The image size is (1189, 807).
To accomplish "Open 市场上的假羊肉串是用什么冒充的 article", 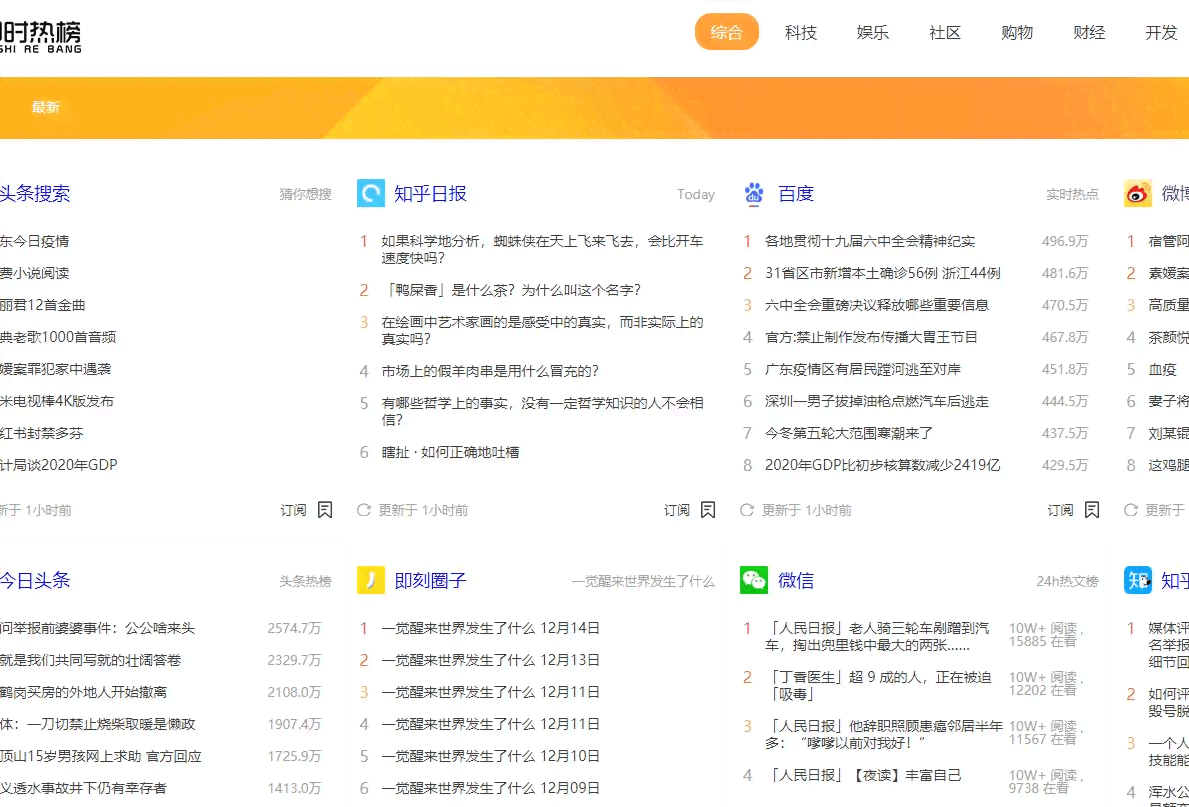I will 490,371.
